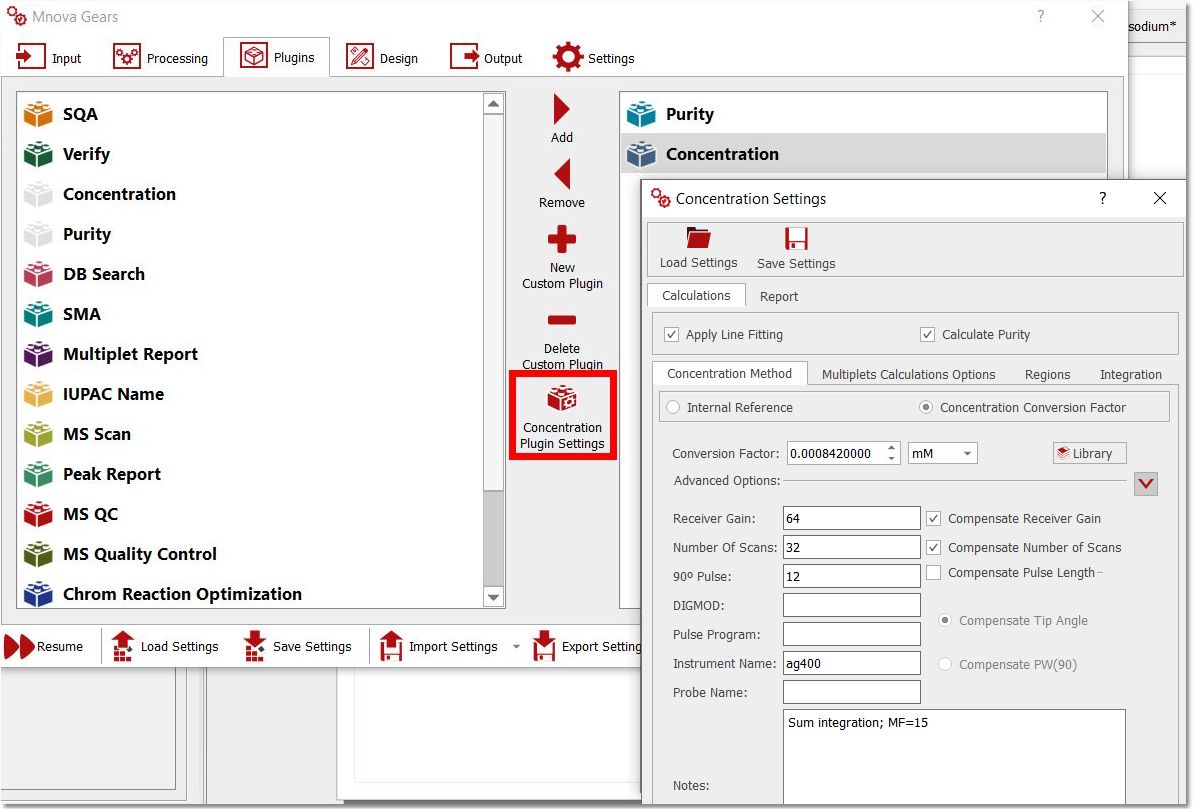Click the MS QC plugin icon

click(38, 514)
